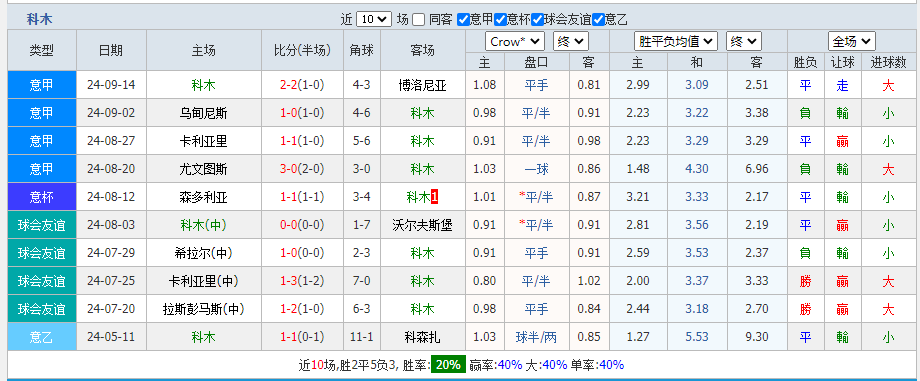Open the recent matches count dropdown showing 10
The width and height of the screenshot is (920, 381).
[374, 19]
